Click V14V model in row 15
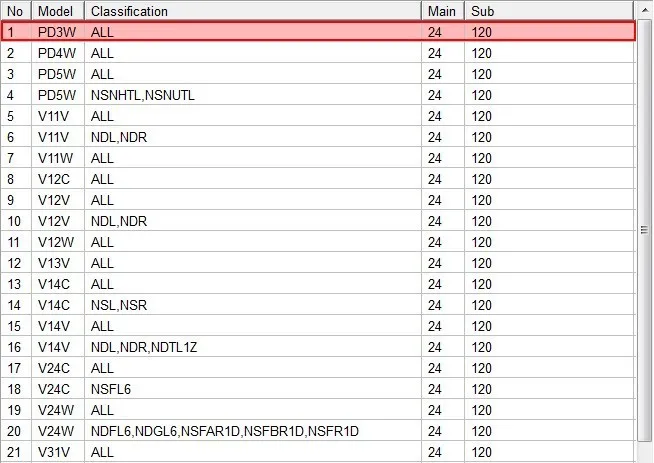 coord(58,326)
